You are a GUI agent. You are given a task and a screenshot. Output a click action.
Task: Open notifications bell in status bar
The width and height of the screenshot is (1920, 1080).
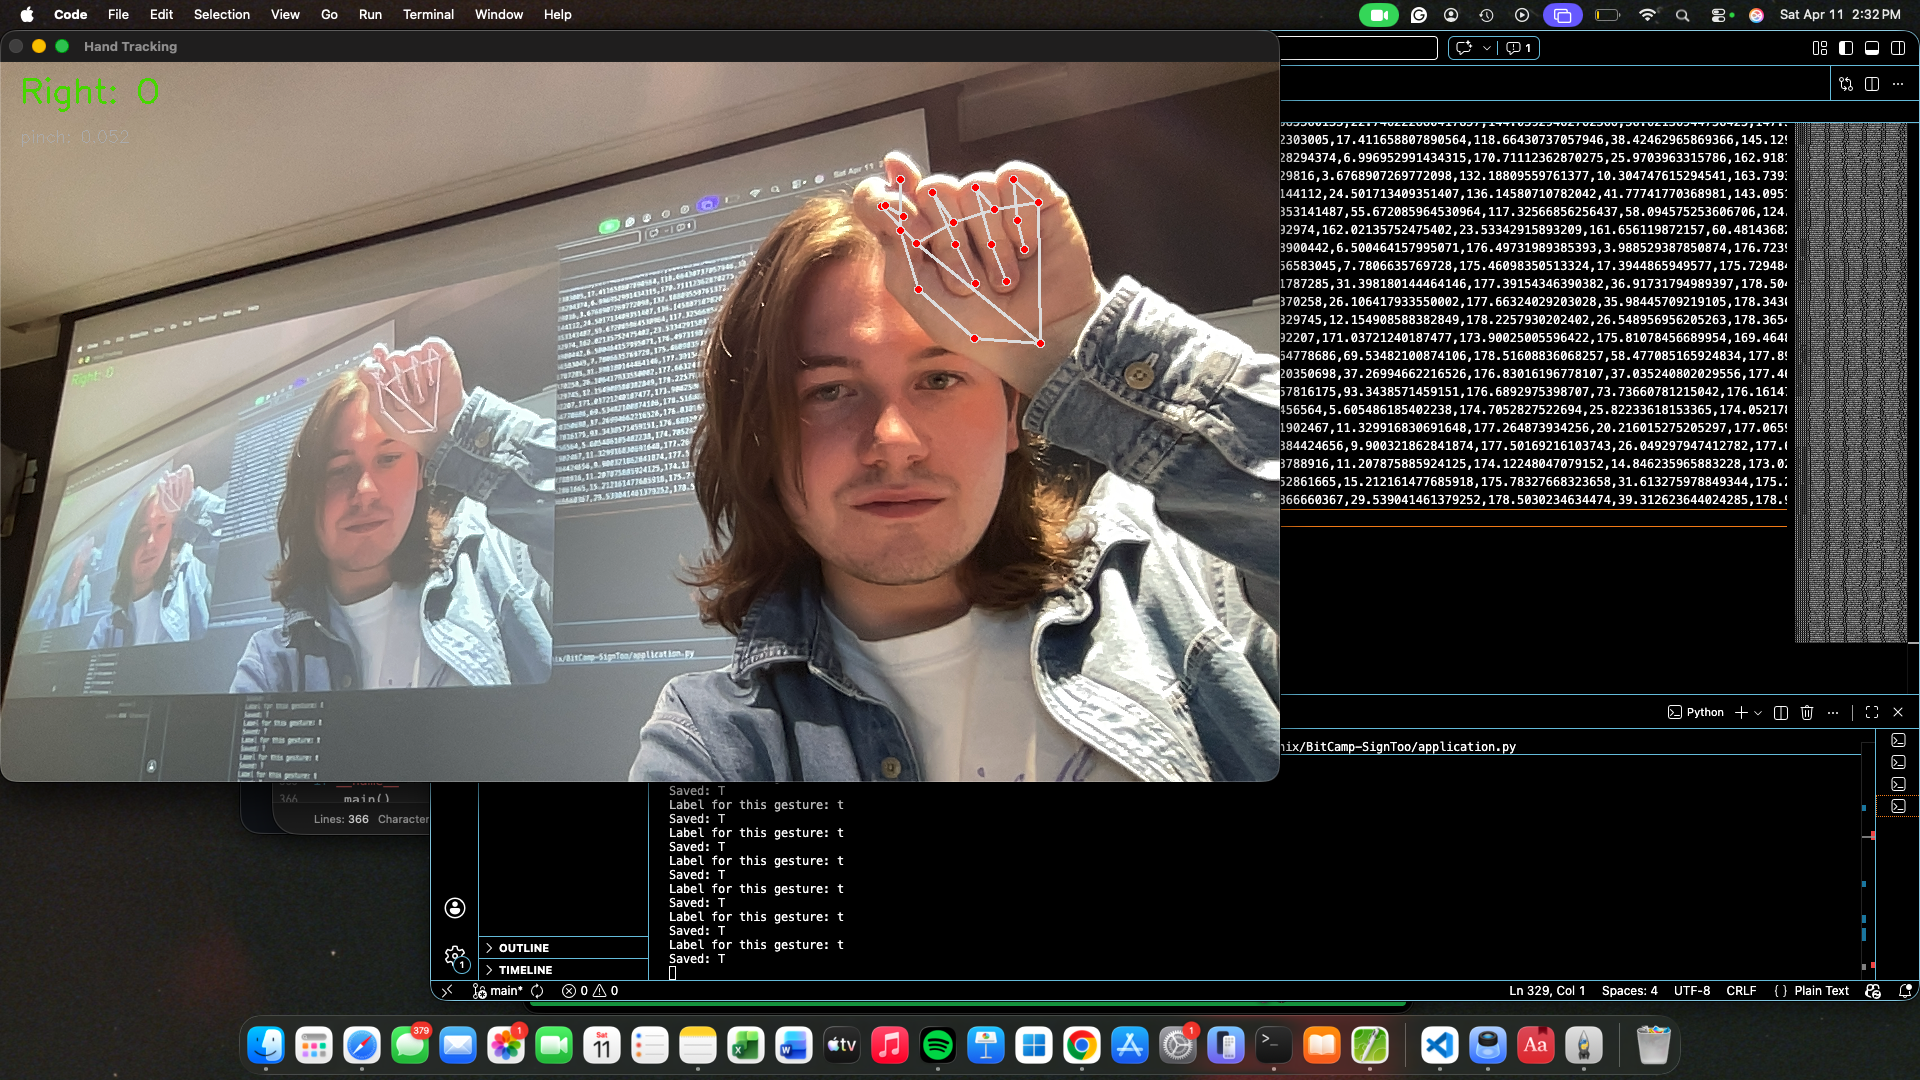pos(1905,991)
